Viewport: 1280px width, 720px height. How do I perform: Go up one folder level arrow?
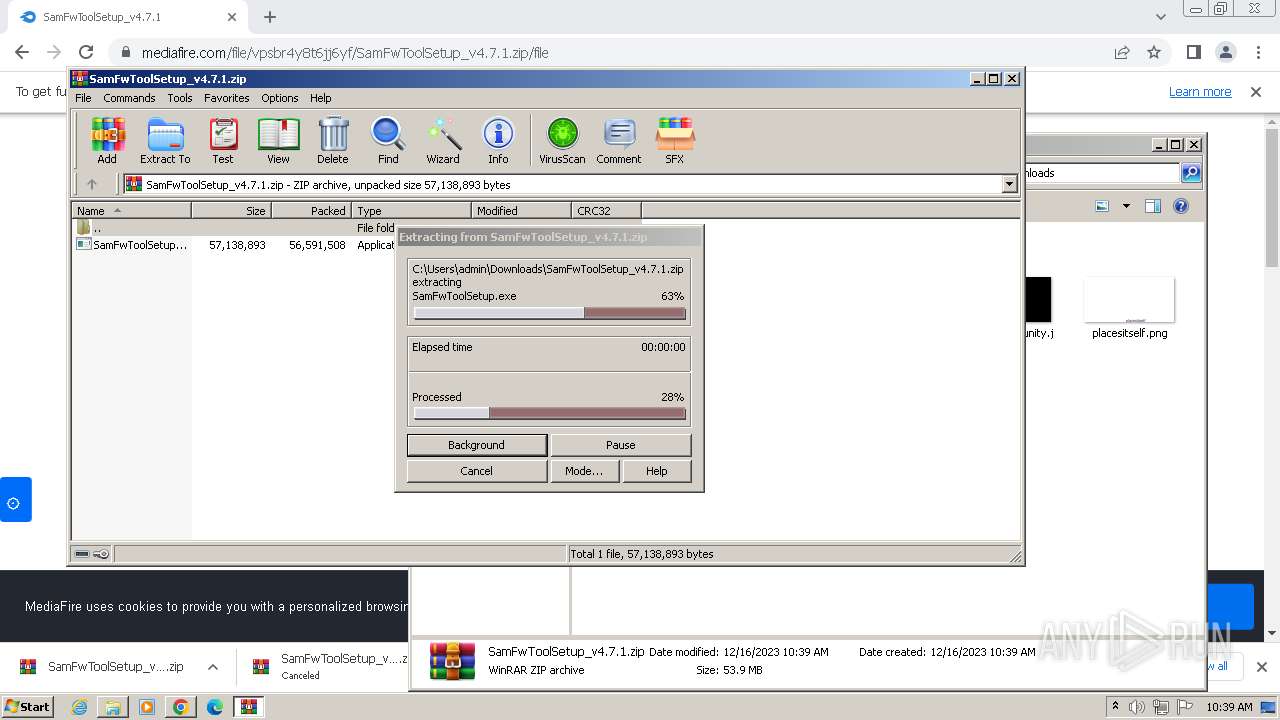click(x=92, y=184)
